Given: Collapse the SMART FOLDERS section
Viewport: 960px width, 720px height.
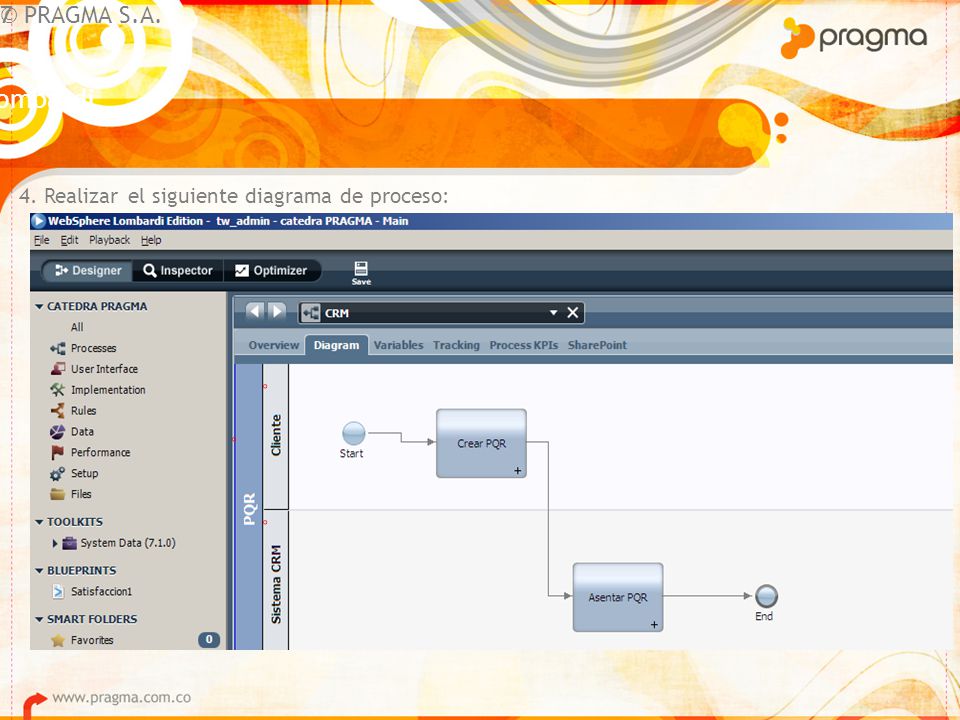Looking at the screenshot, I should (39, 619).
